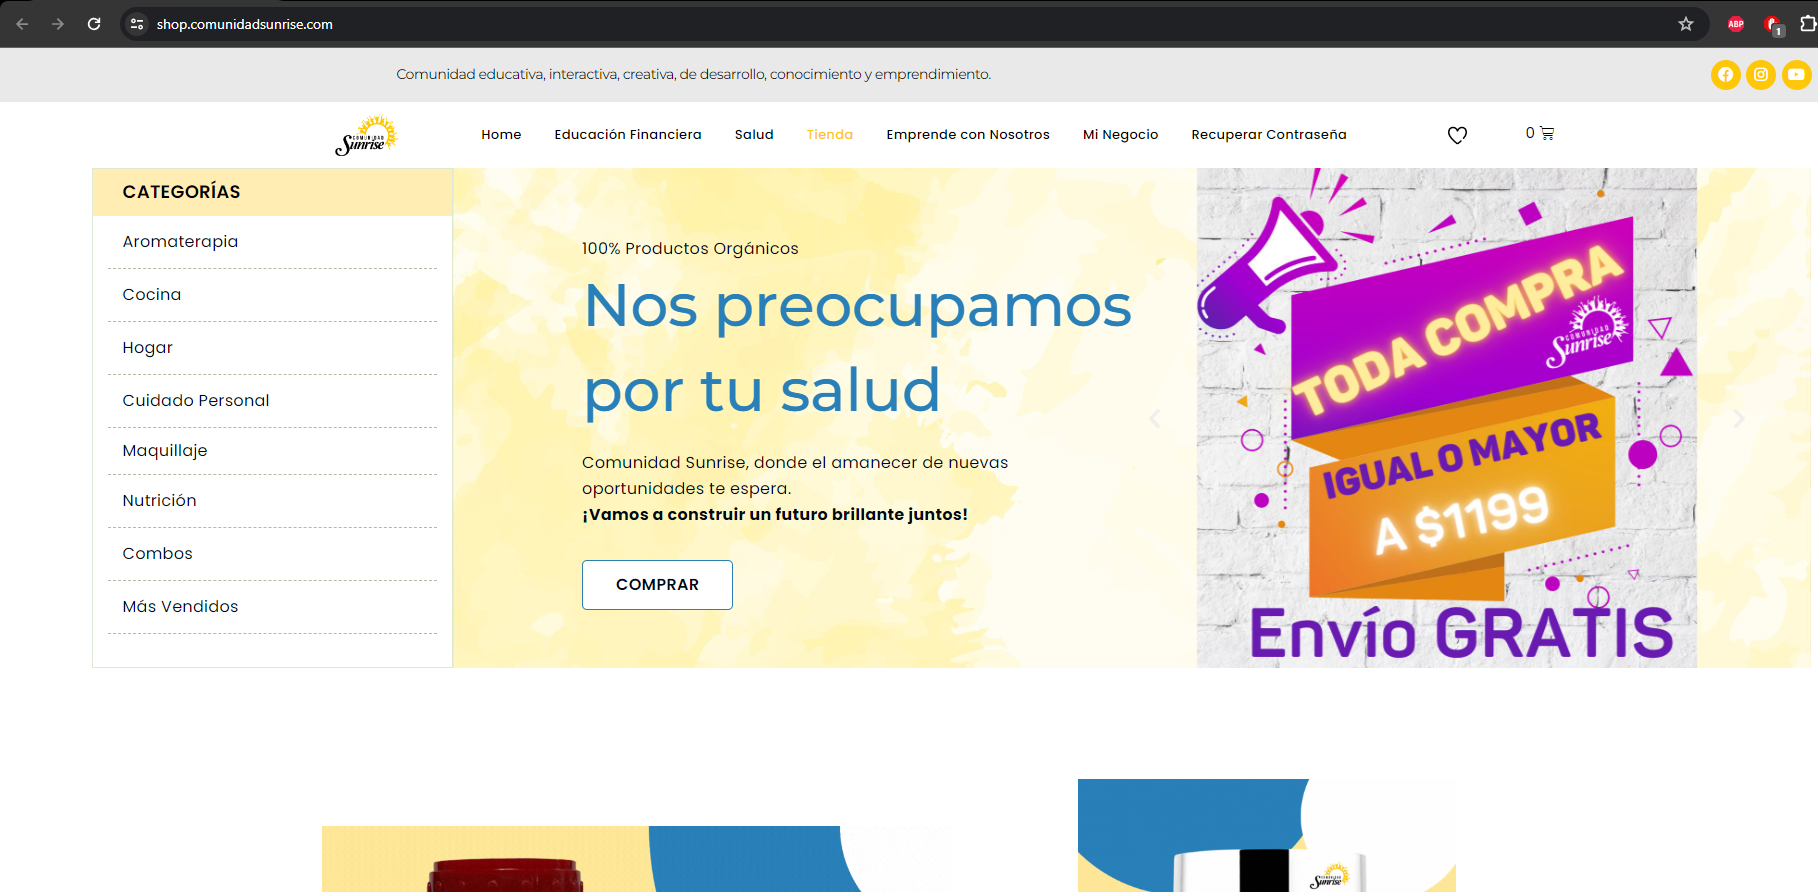Viewport: 1818px width, 892px height.
Task: Click the AdBlock Plus extension icon
Action: tap(1736, 24)
